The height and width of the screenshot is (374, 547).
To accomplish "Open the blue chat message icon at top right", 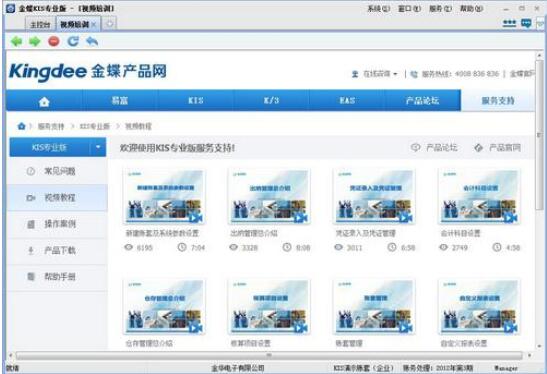I will point(526,23).
